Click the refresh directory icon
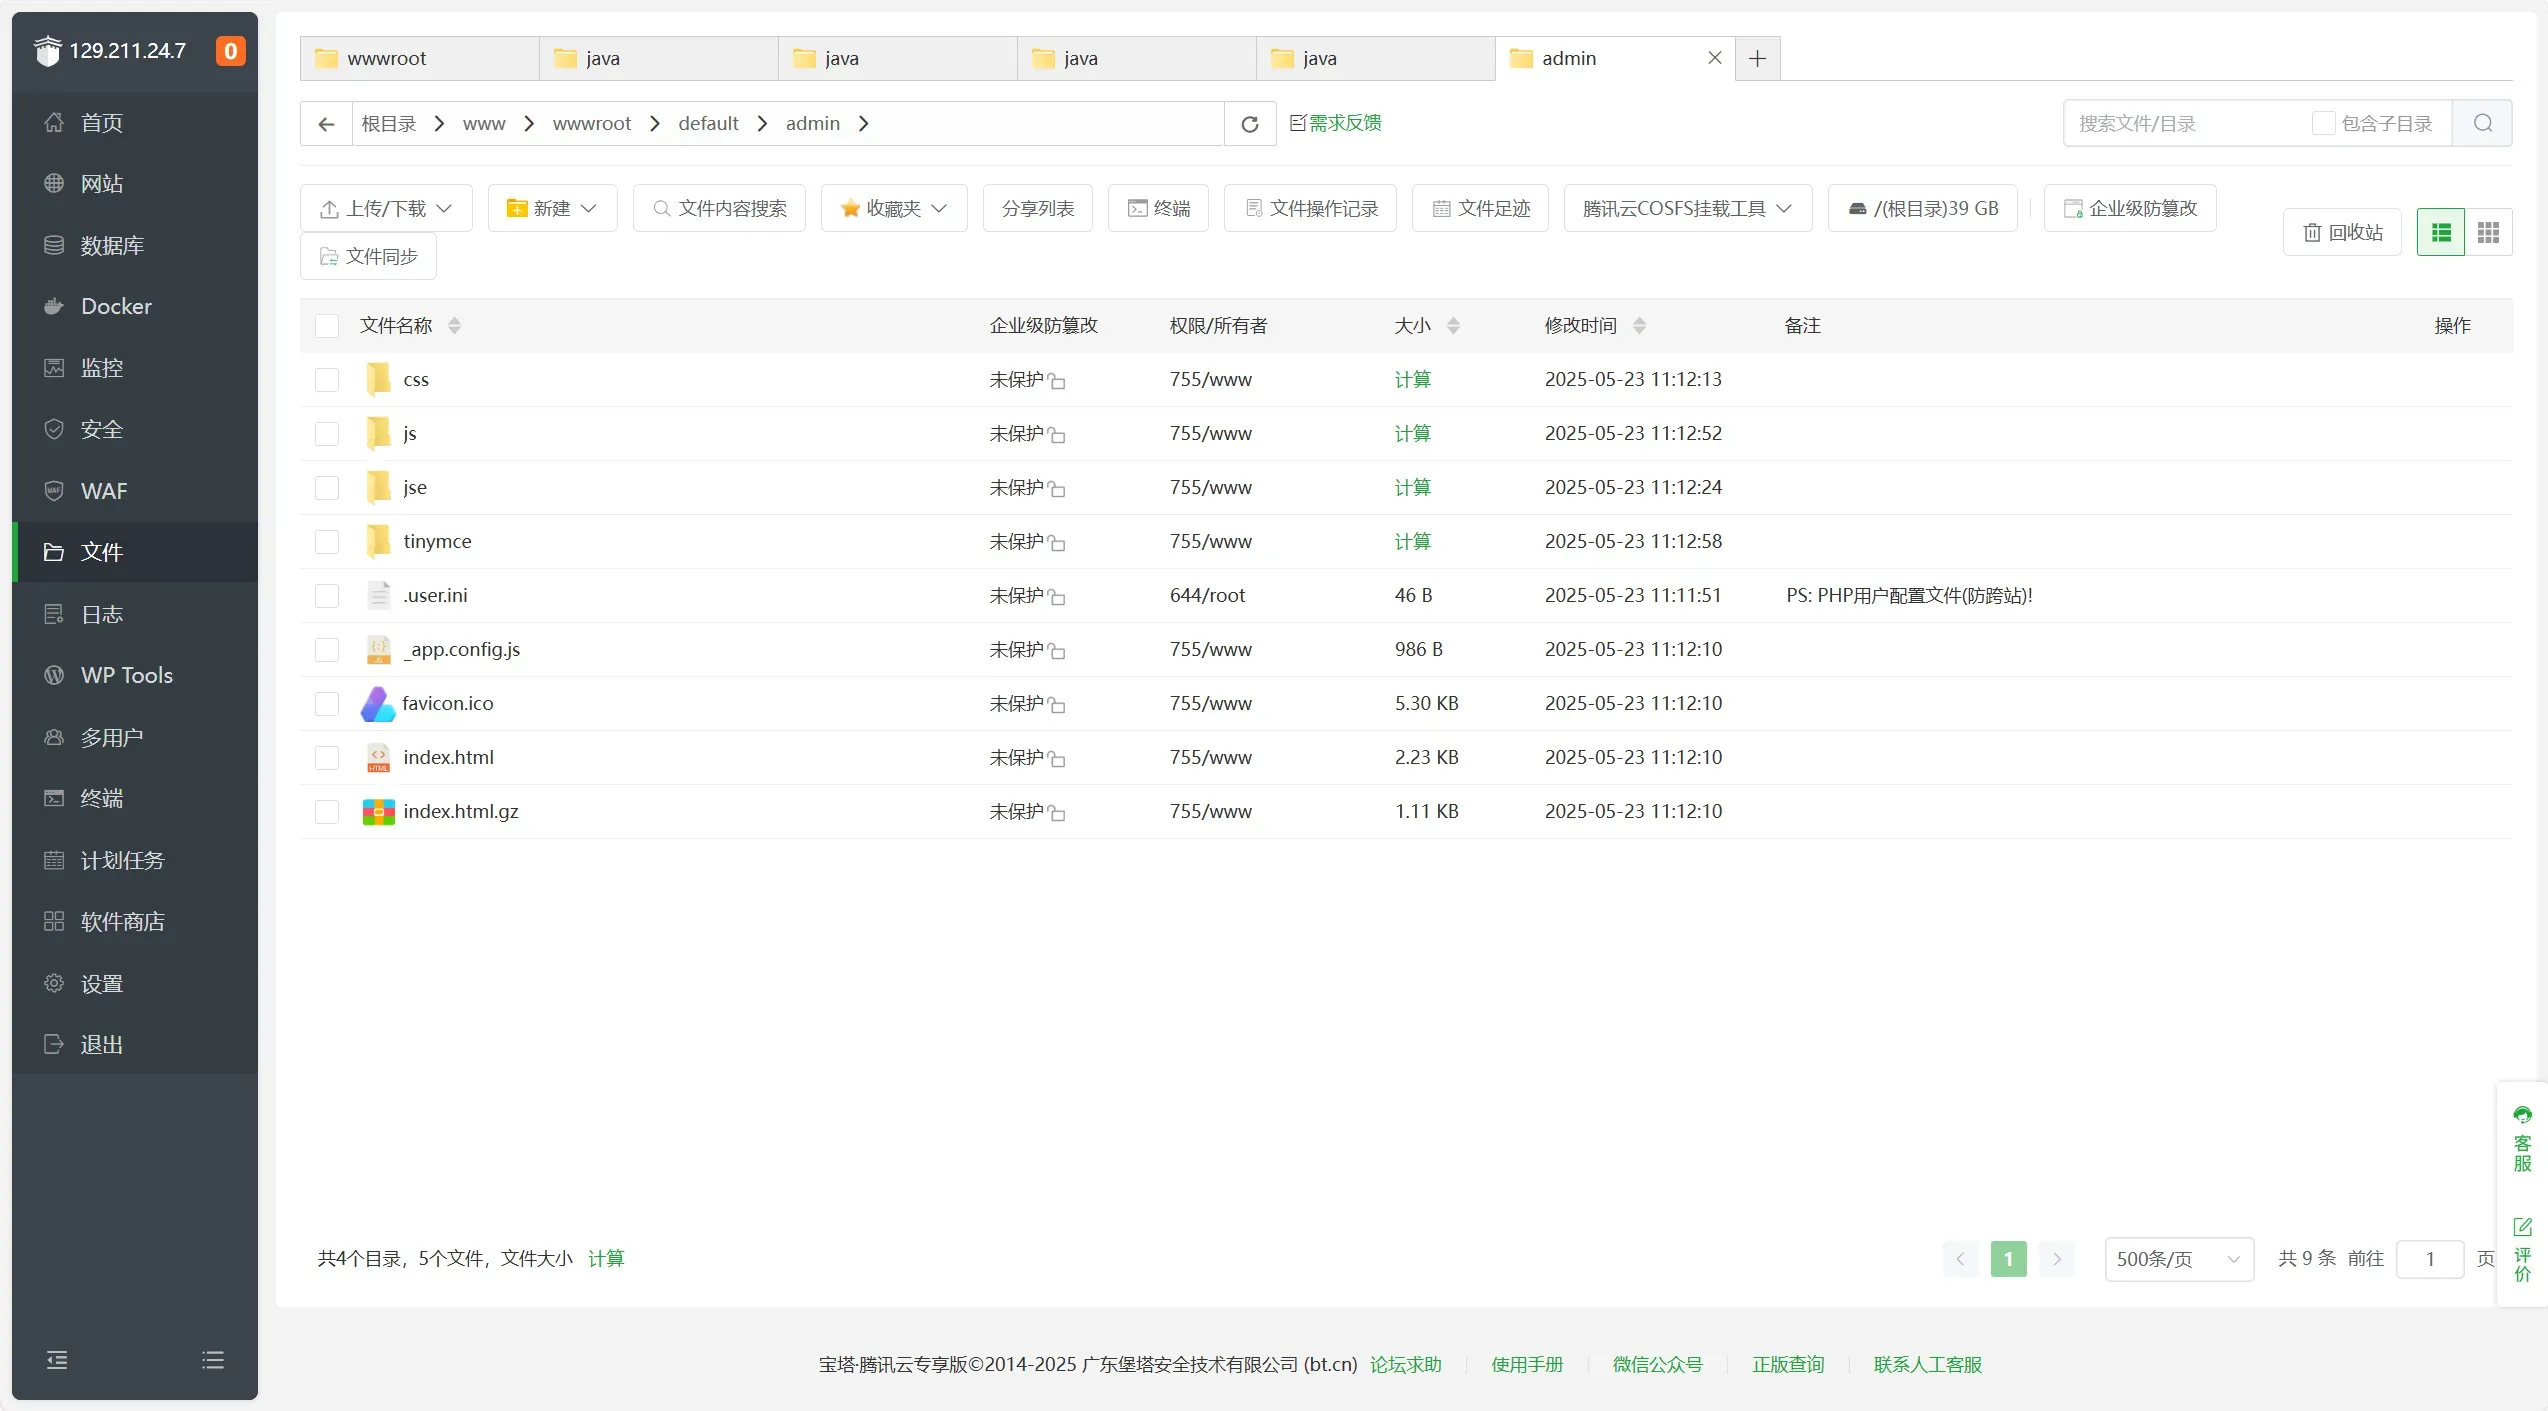The height and width of the screenshot is (1411, 2548). pos(1249,124)
